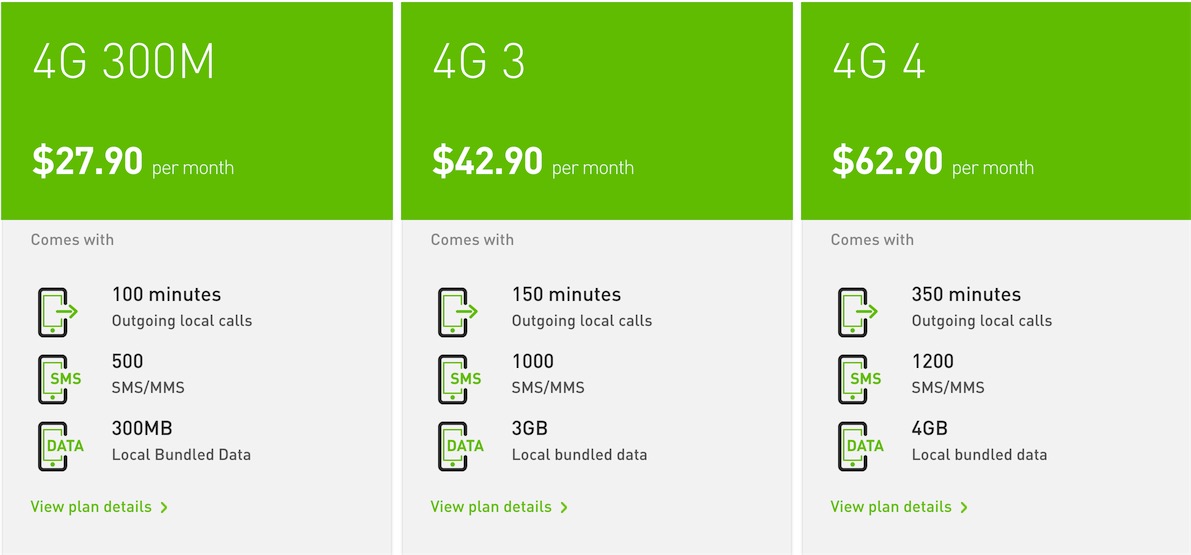Click the SMS icon in 4G 300M plan

58,379
